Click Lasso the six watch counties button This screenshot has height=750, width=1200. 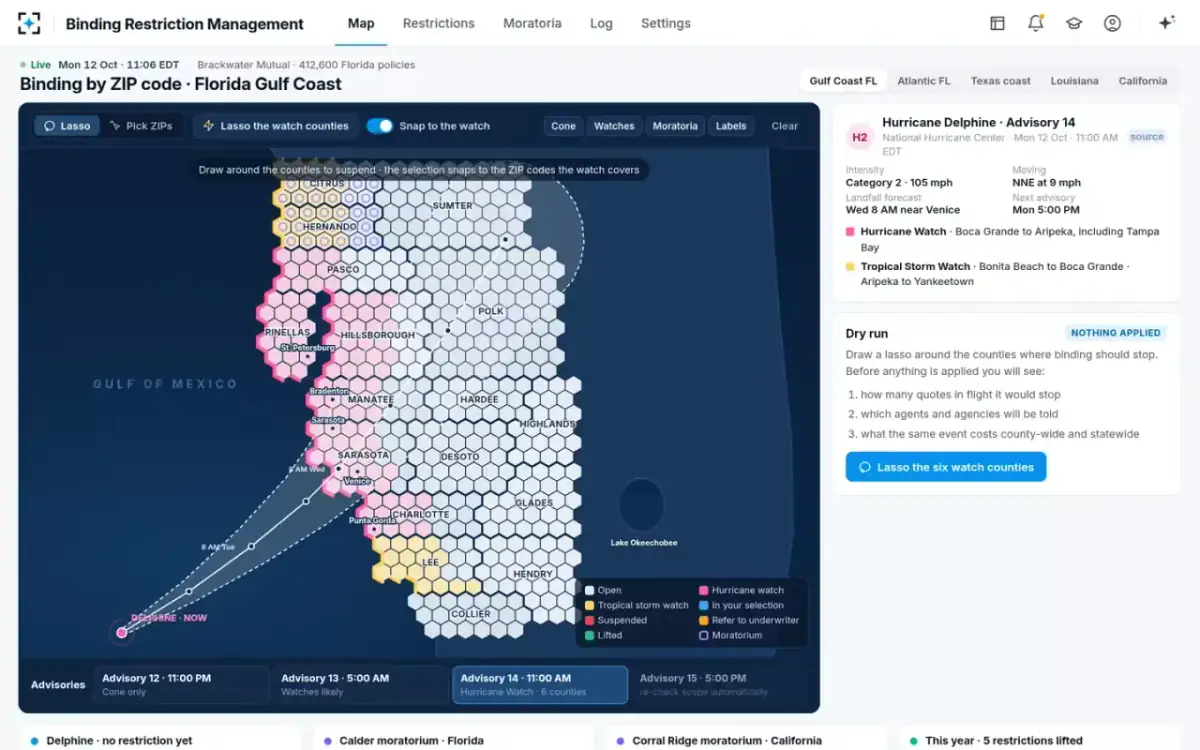pos(946,467)
